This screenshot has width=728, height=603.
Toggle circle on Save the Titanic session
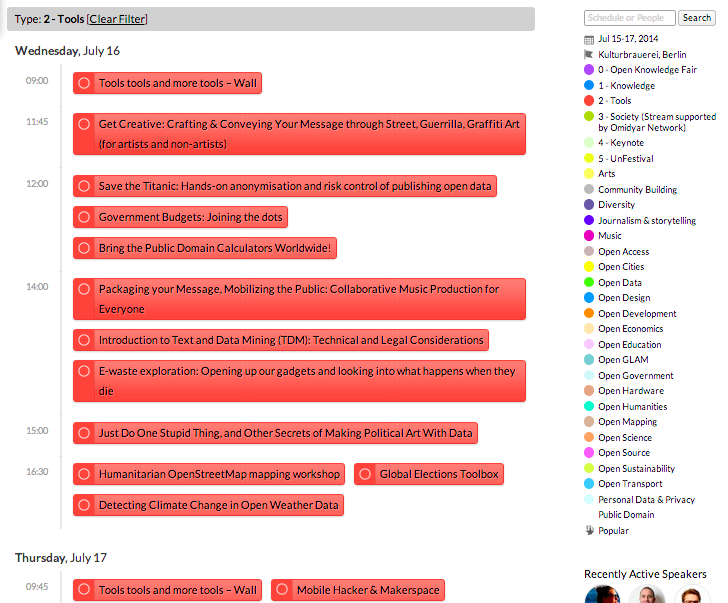[x=84, y=186]
